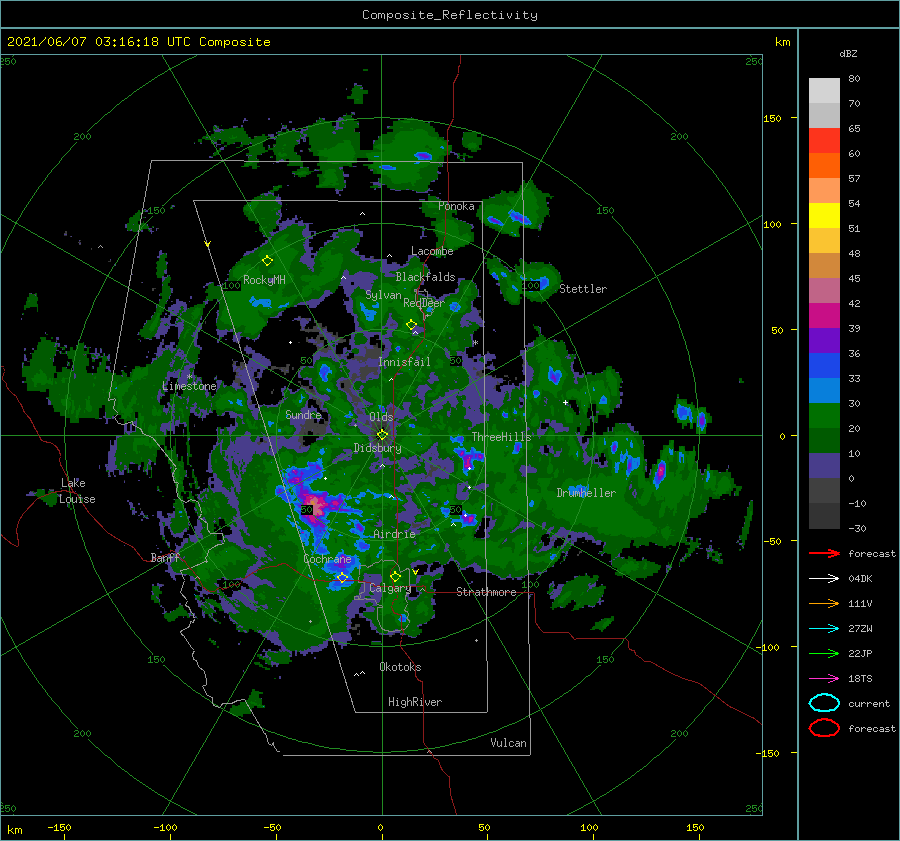
Task: Click the Airdrie city label
Action: [394, 534]
